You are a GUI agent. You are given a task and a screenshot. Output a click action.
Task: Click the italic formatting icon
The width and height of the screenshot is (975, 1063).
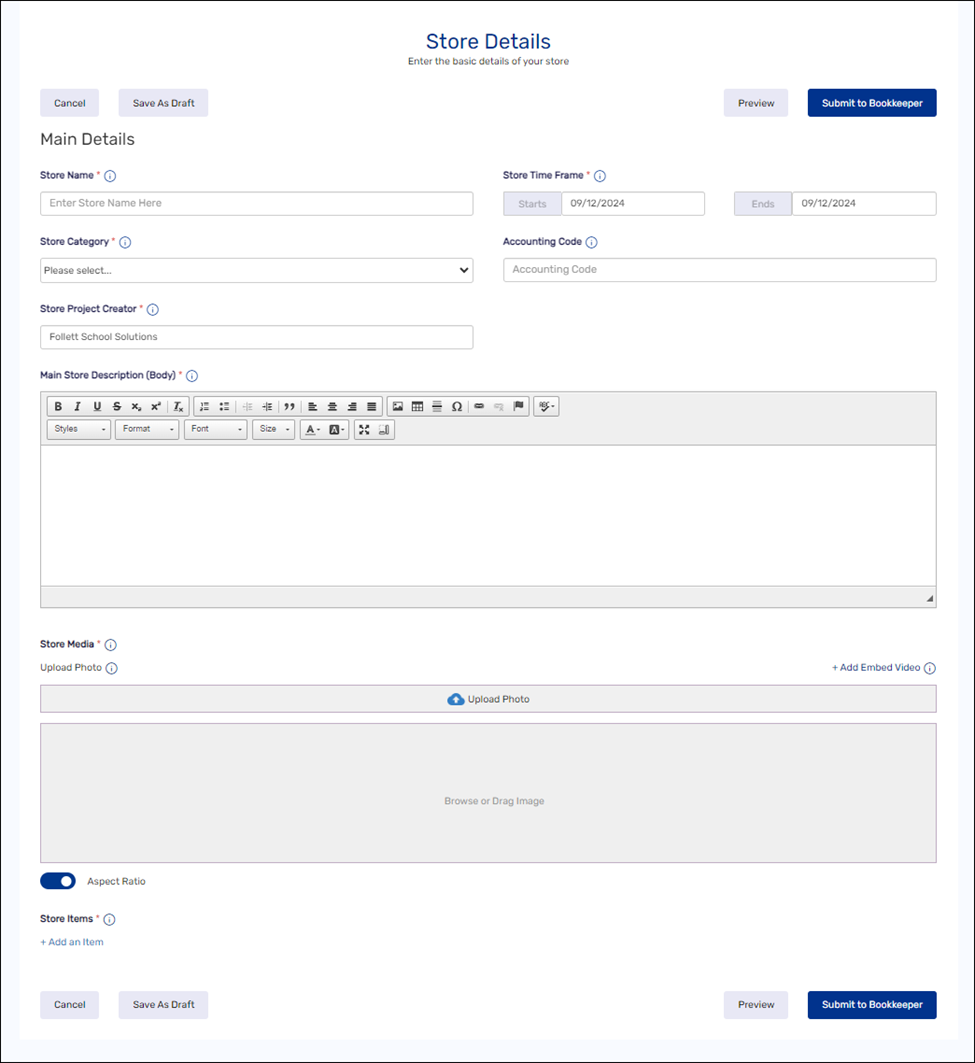click(78, 407)
